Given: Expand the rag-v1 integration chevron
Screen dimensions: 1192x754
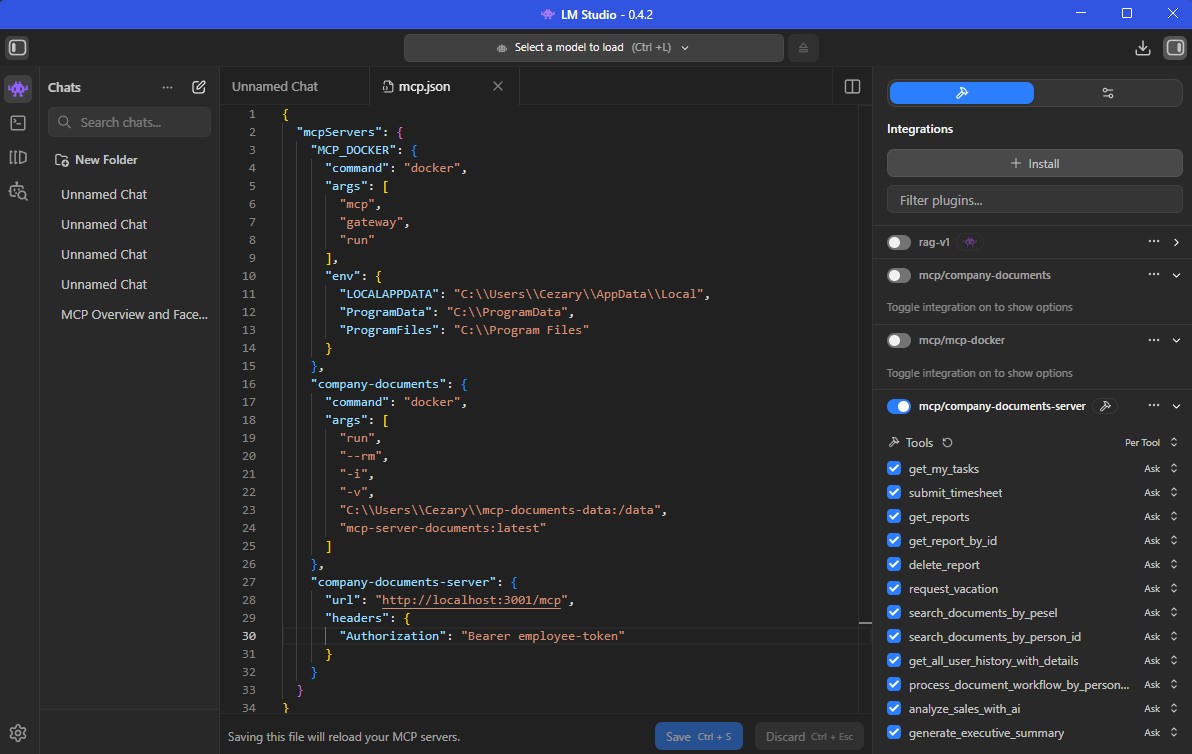Looking at the screenshot, I should coord(1176,242).
